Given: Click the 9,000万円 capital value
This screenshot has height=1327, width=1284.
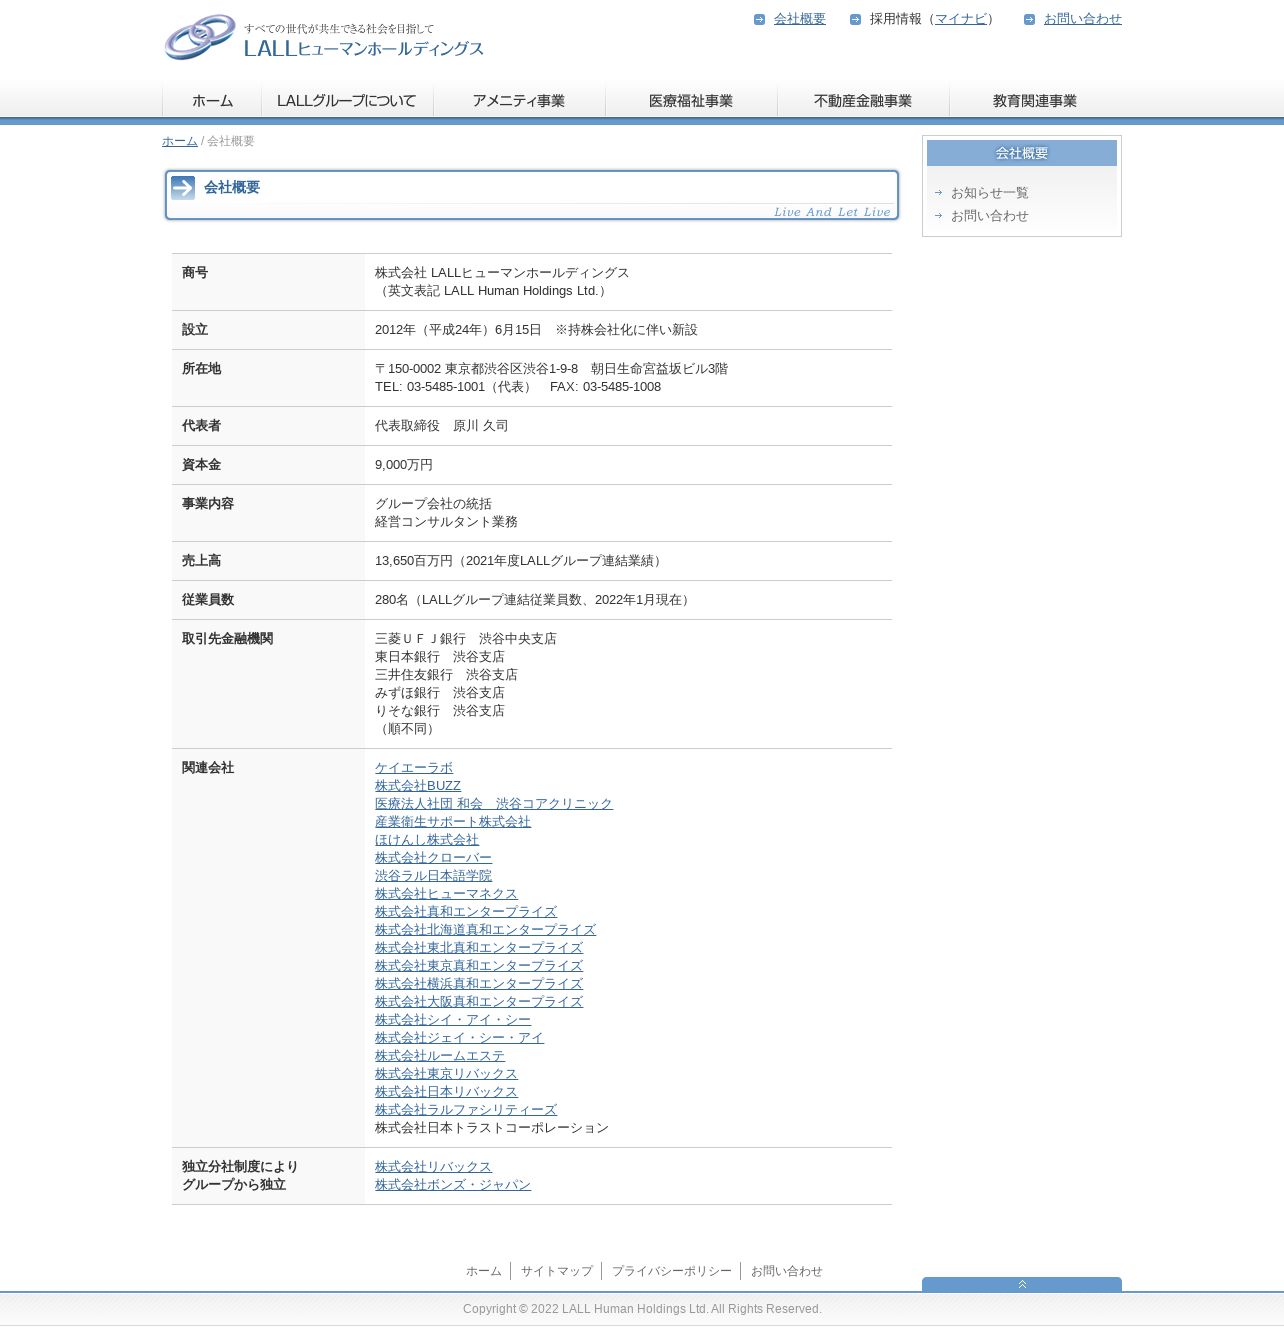Looking at the screenshot, I should tap(404, 465).
